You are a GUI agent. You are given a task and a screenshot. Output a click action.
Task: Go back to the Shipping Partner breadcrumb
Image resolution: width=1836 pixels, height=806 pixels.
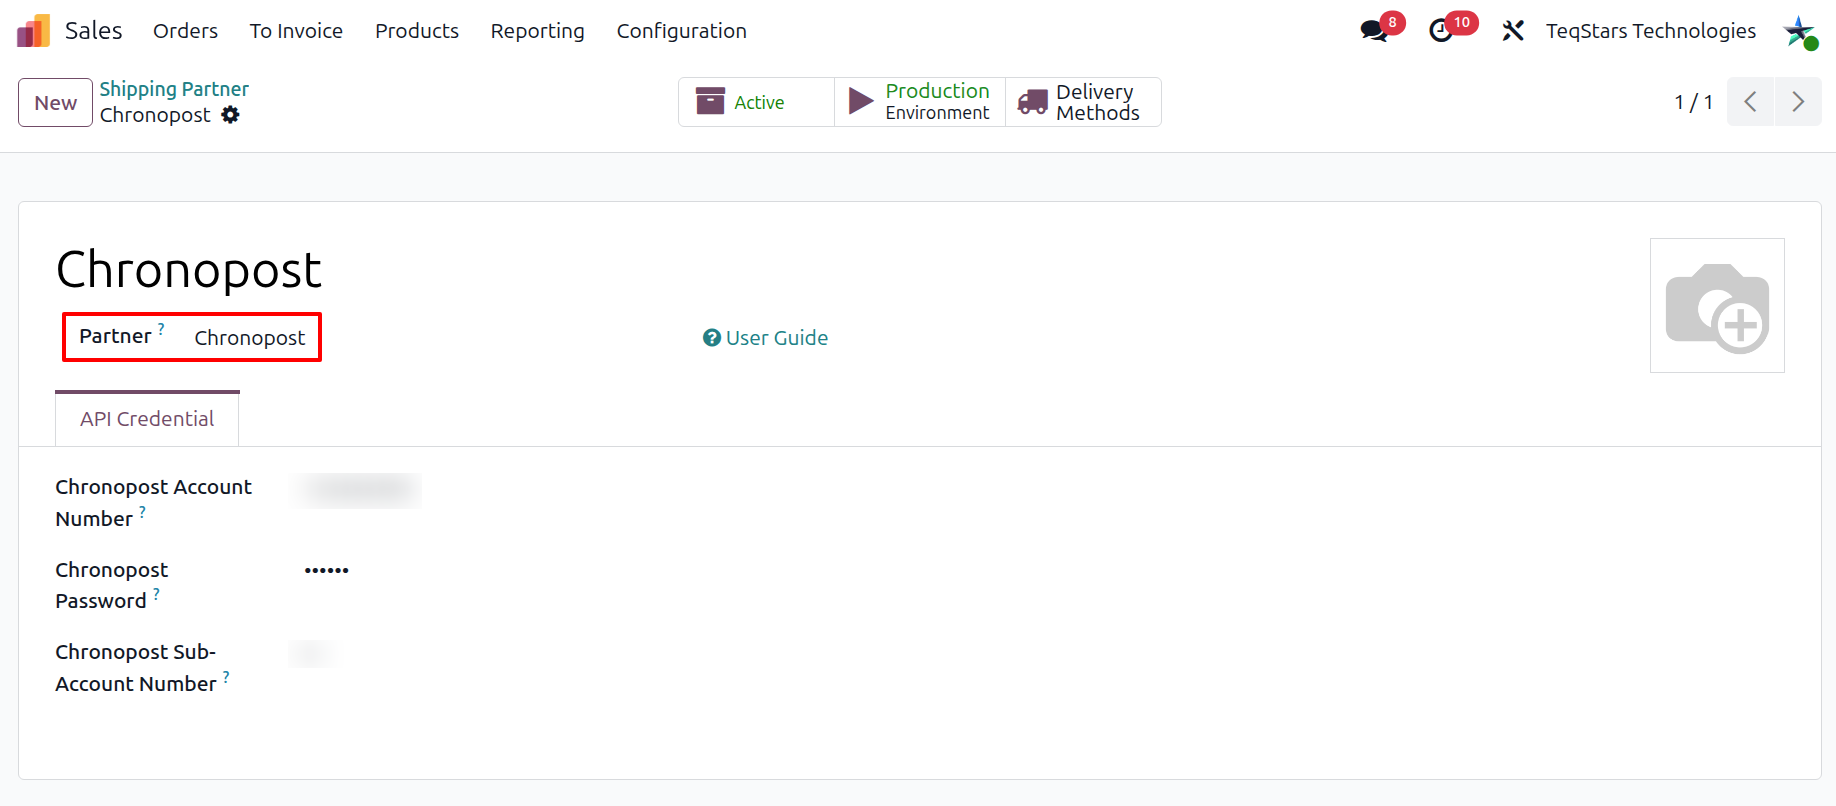(x=174, y=89)
